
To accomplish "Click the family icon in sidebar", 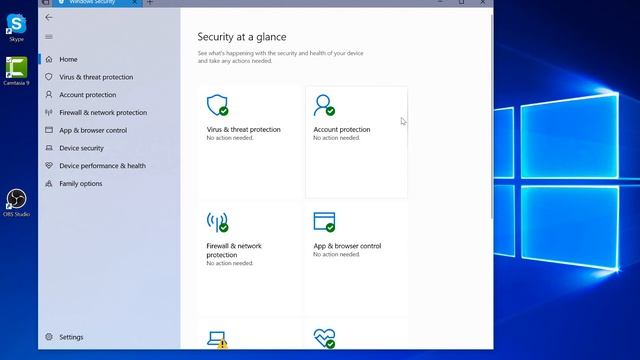I will tap(49, 184).
